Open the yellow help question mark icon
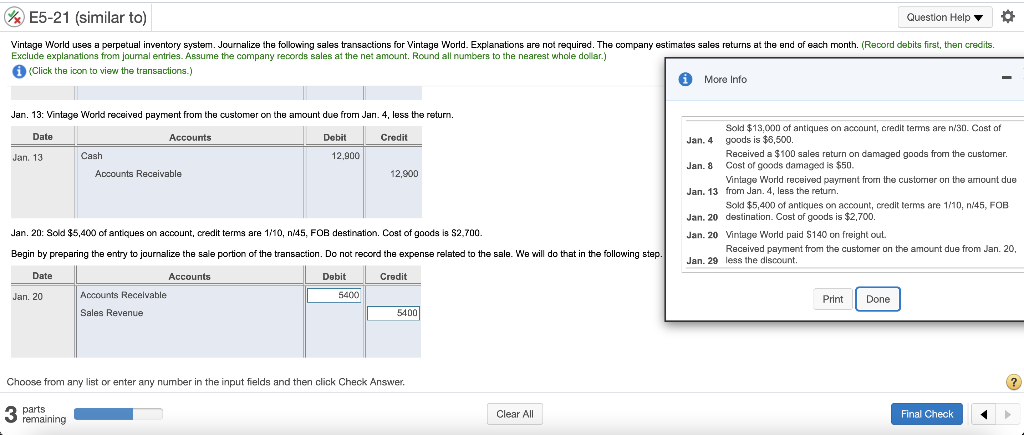Image resolution: width=1024 pixels, height=435 pixels. pyautogui.click(x=1014, y=381)
